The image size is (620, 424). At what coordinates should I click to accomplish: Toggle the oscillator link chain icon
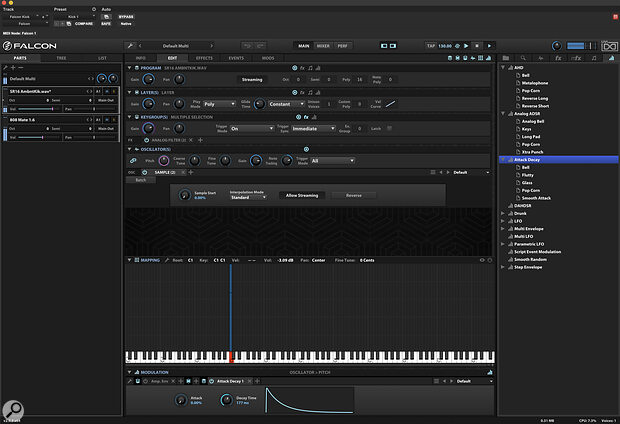pos(133,161)
